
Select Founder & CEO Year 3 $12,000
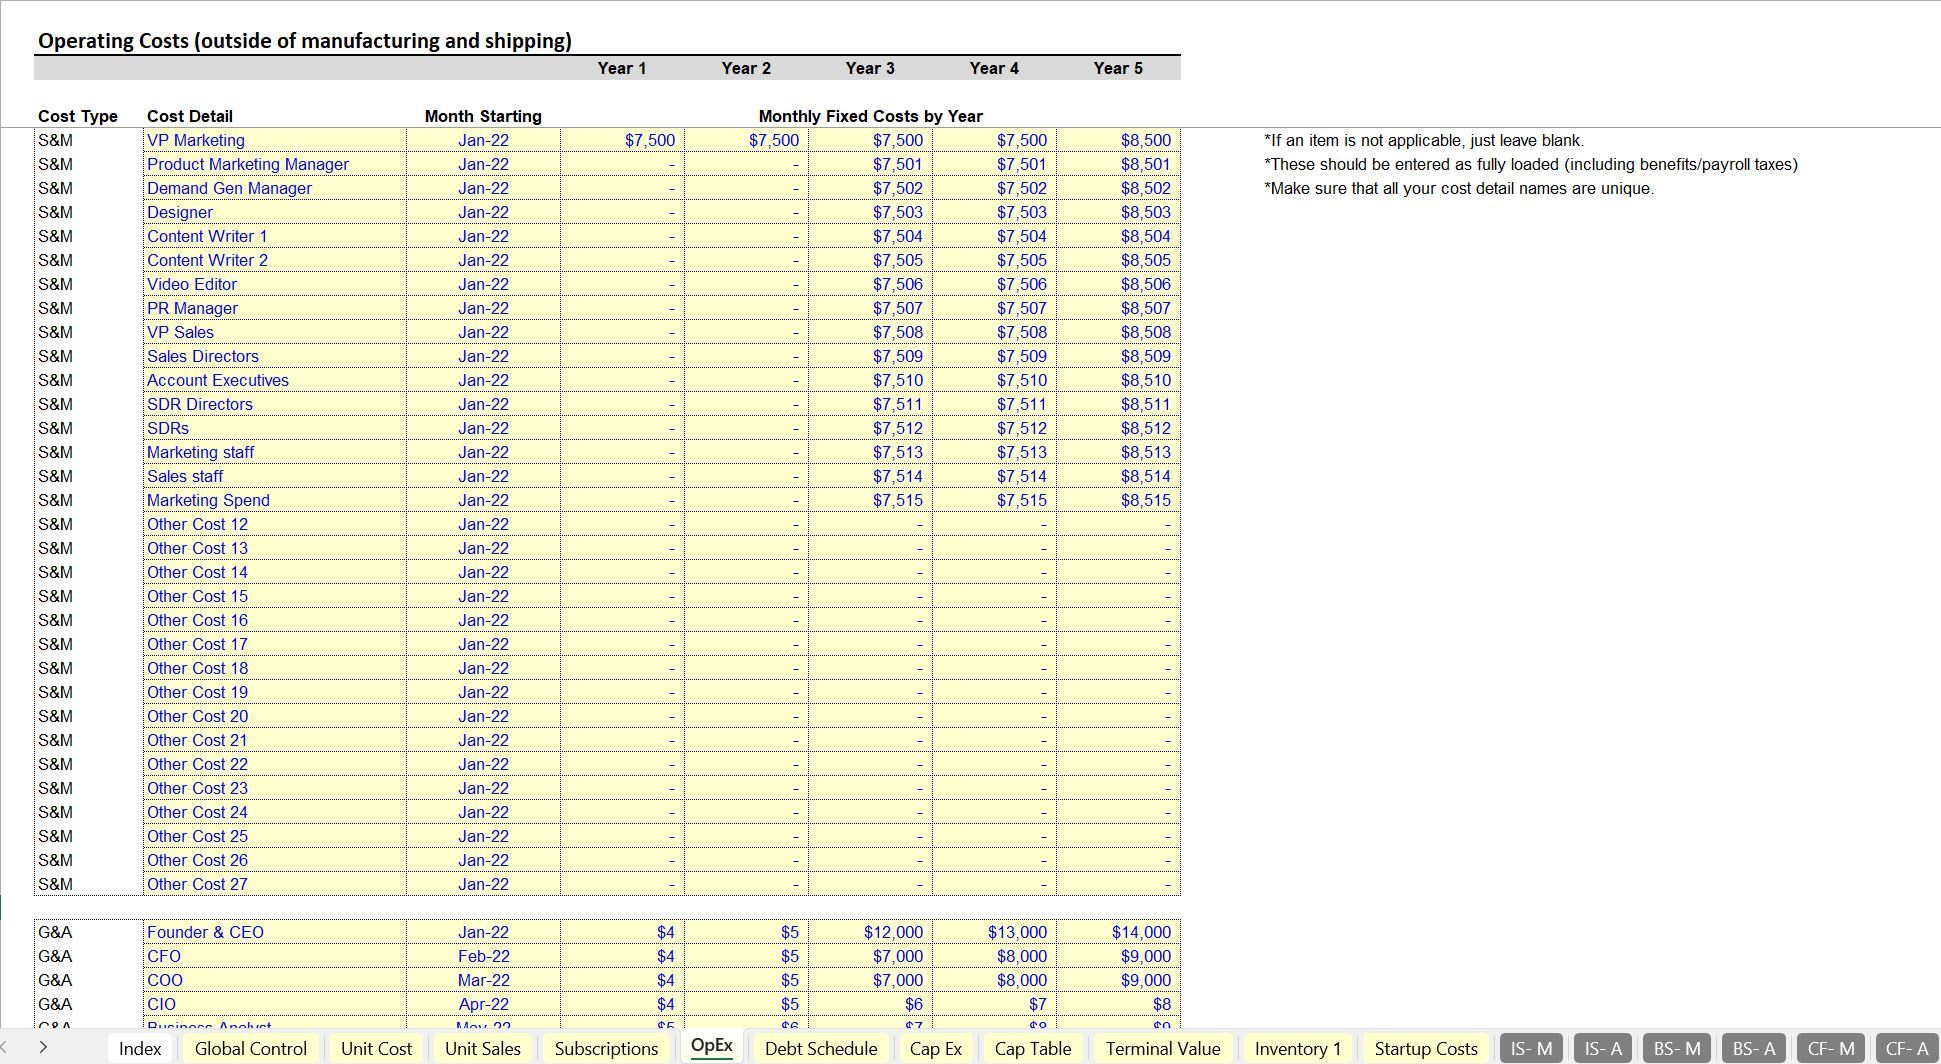(870, 932)
